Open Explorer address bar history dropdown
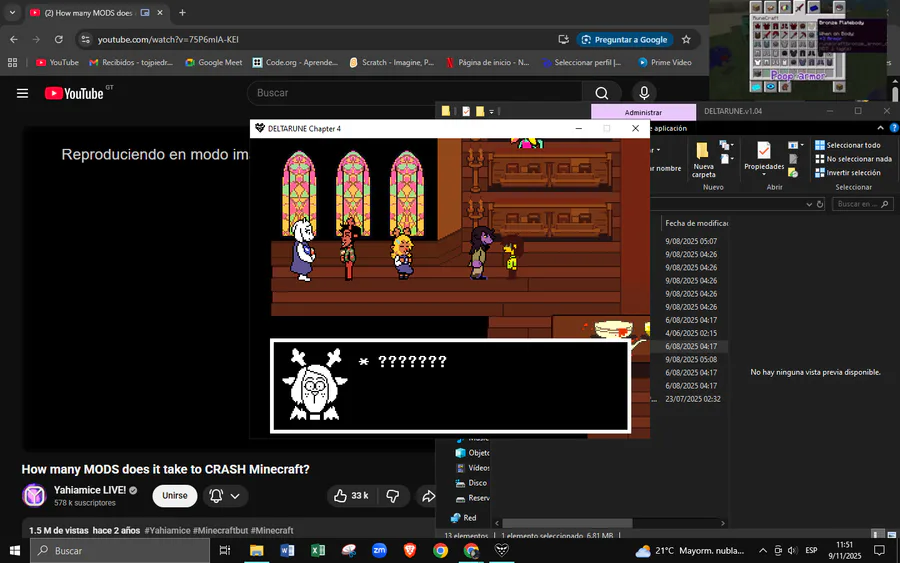Viewport: 900px width, 563px height. (x=809, y=204)
